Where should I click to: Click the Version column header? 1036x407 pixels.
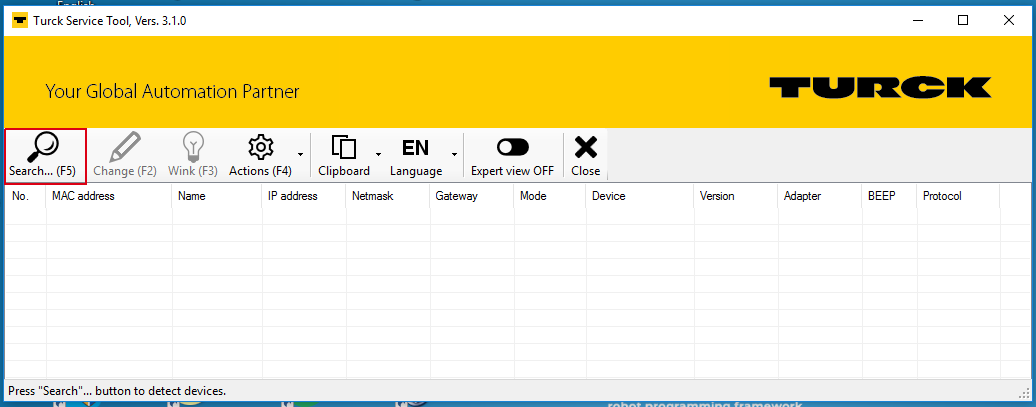tap(736, 196)
